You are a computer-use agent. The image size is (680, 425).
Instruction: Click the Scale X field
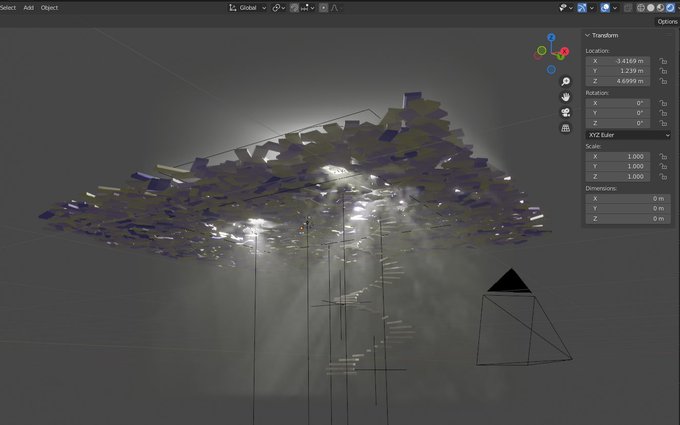tap(618, 157)
